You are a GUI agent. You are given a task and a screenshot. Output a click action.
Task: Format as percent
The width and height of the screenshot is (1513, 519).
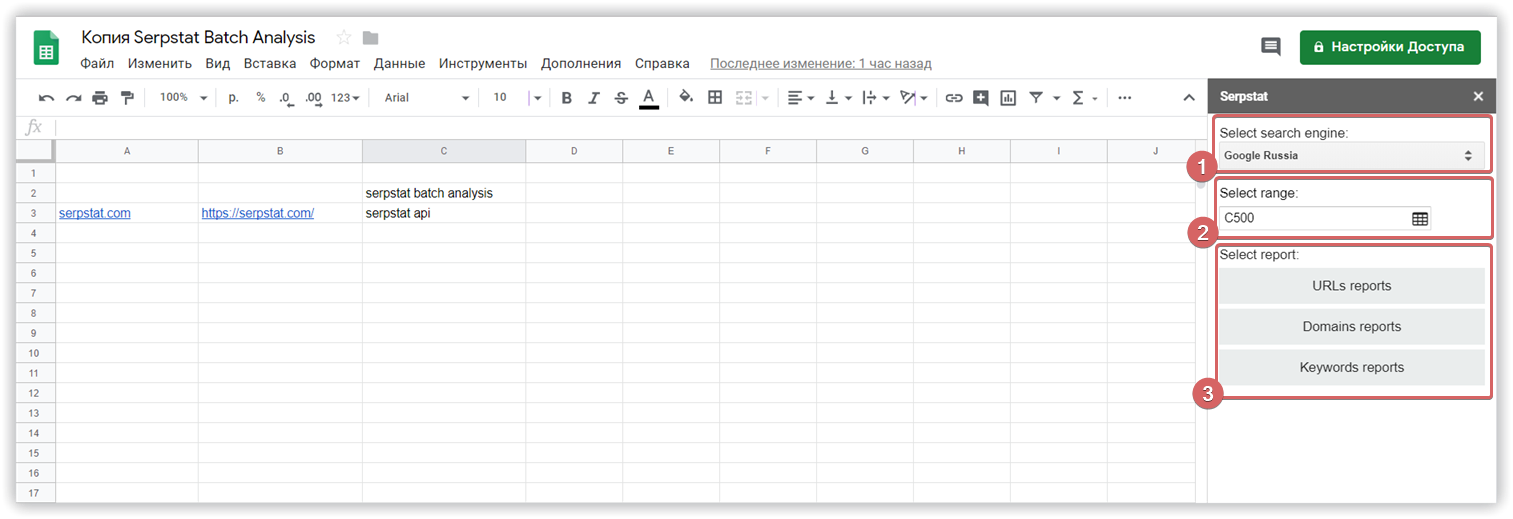click(261, 98)
